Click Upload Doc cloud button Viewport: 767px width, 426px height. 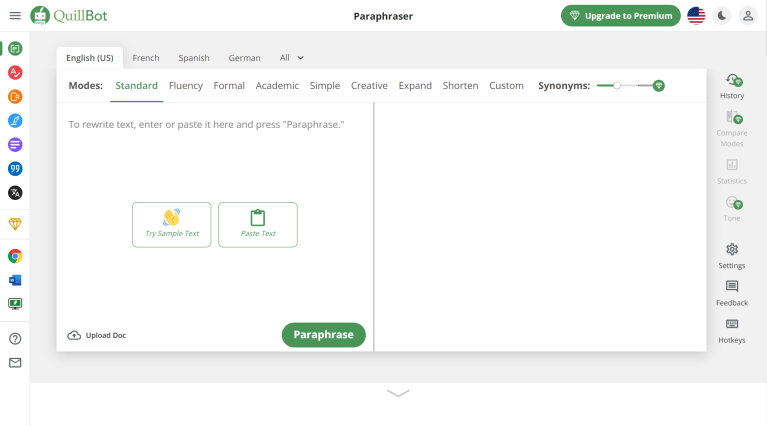(x=96, y=335)
